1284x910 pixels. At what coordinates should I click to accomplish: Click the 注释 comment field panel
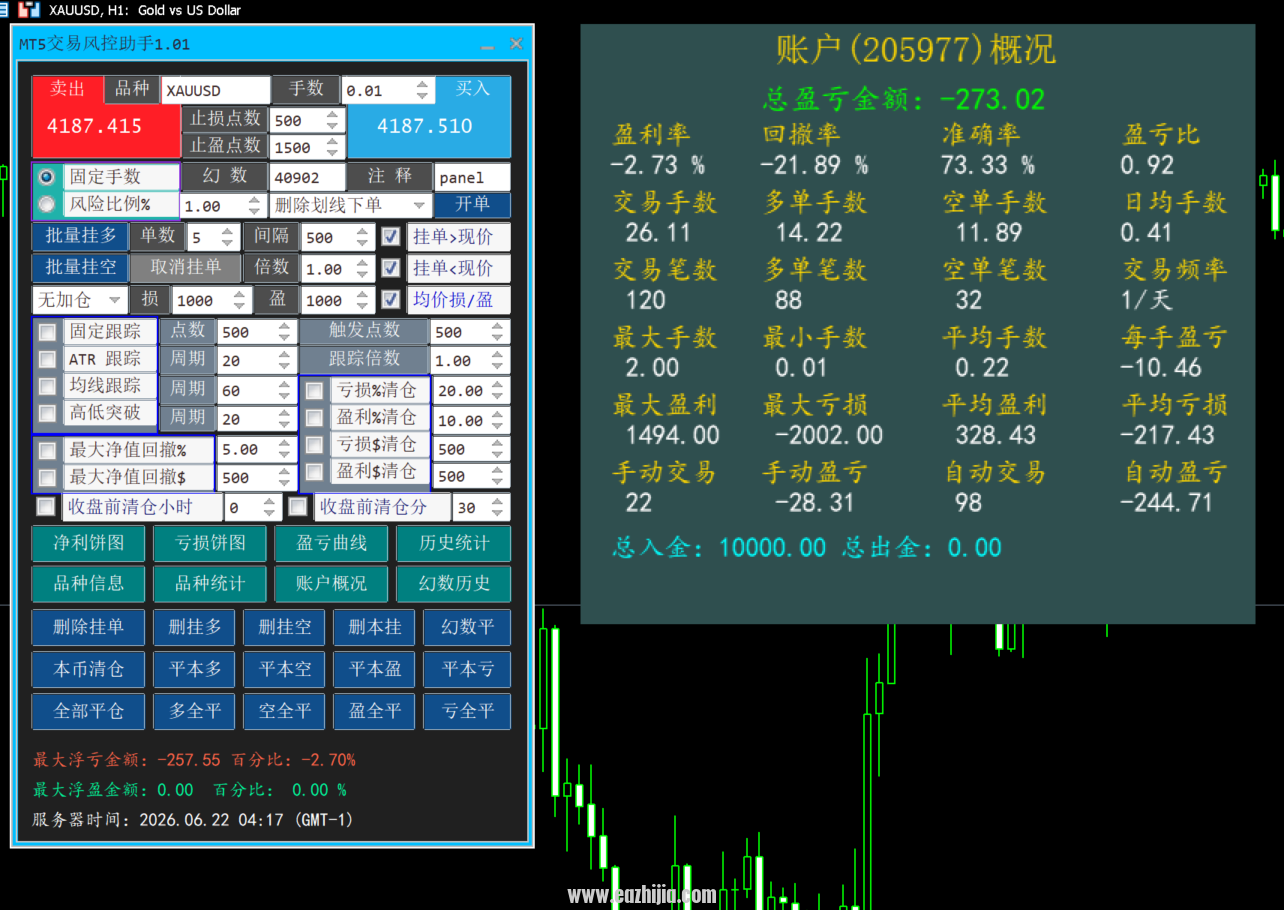472,177
